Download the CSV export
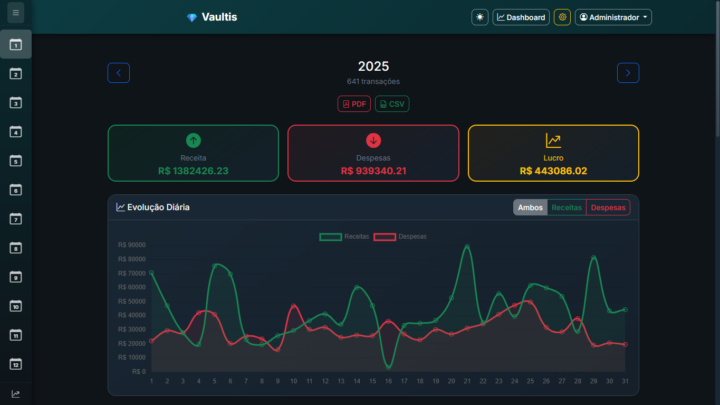This screenshot has height=405, width=720. coord(392,103)
